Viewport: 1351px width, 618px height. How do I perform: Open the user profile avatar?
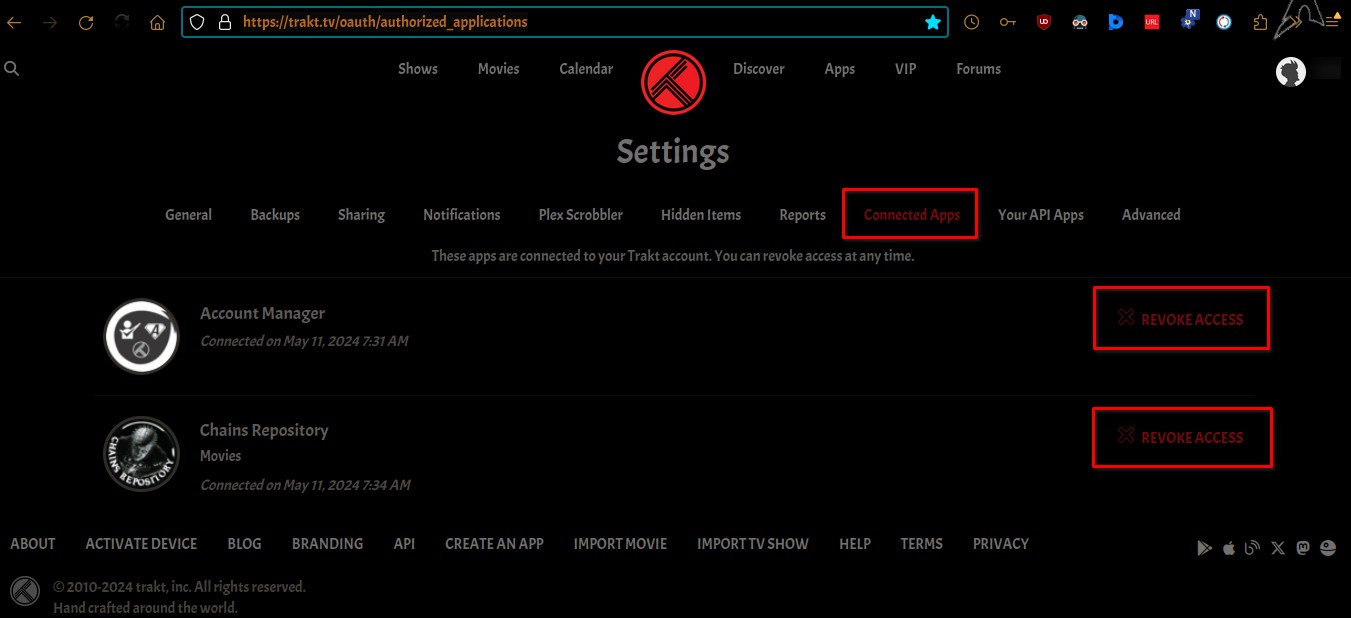tap(1291, 71)
